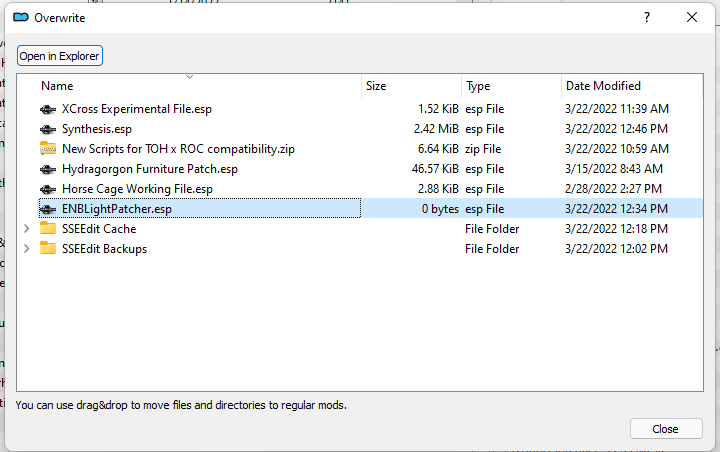Click the 2.42 MiB size cell
This screenshot has height=452, width=720.
pos(436,129)
